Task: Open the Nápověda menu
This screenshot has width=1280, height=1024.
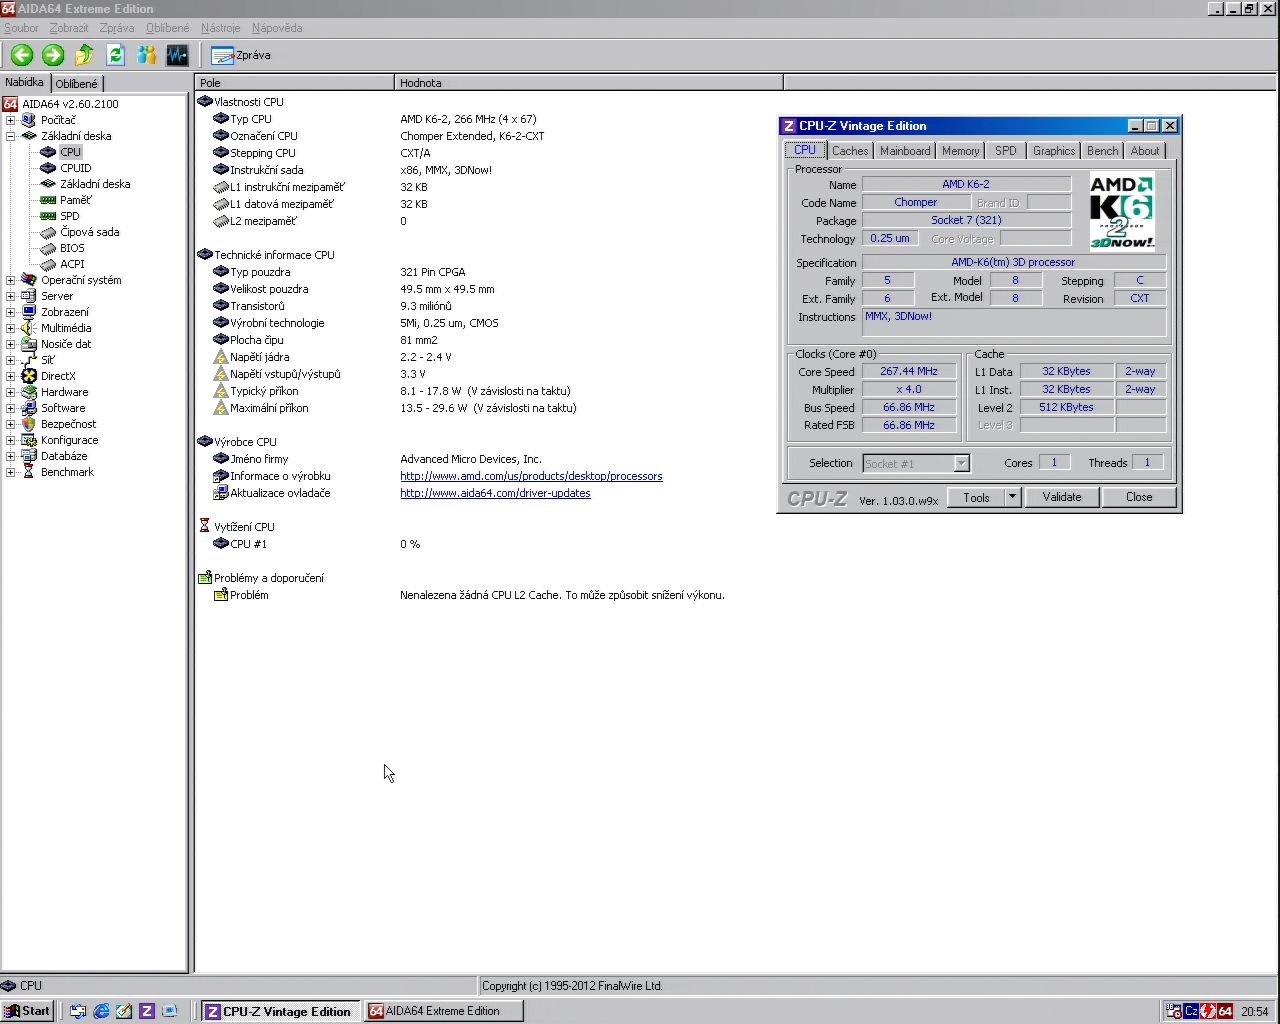Action: (x=277, y=28)
